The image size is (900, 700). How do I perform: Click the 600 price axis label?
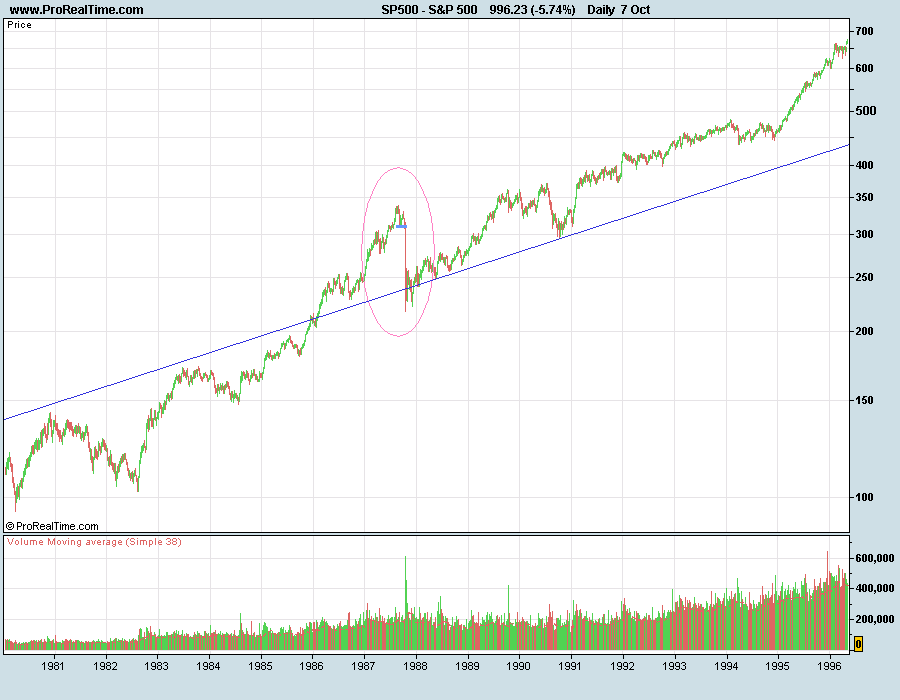click(864, 68)
